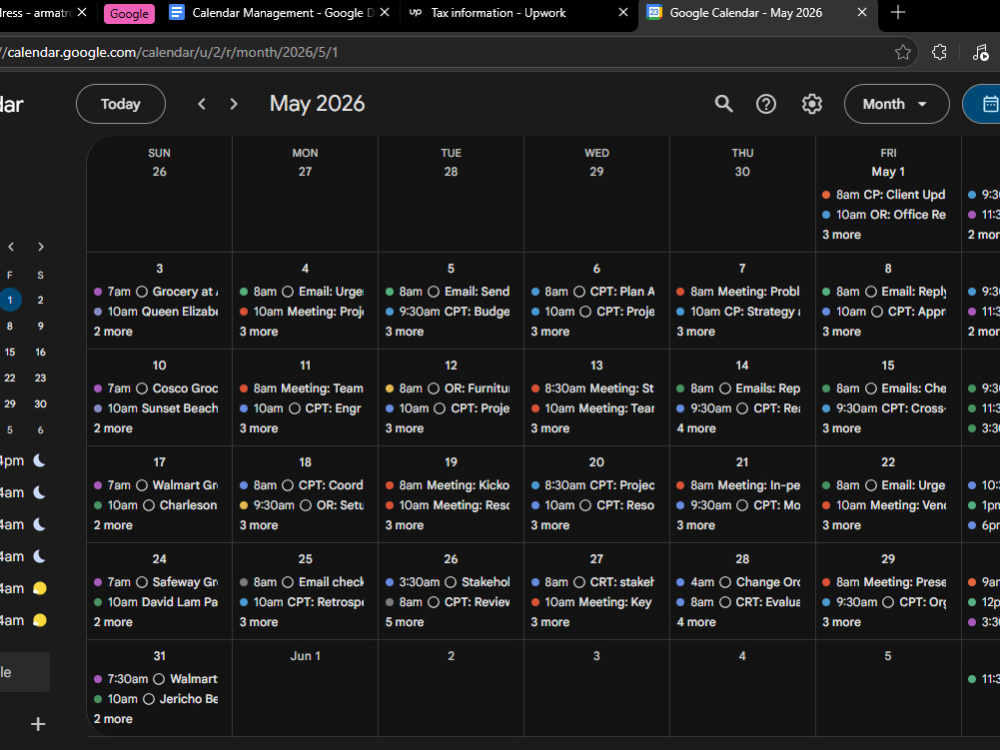Expand 5 more events on Tuesday 26

tap(404, 622)
